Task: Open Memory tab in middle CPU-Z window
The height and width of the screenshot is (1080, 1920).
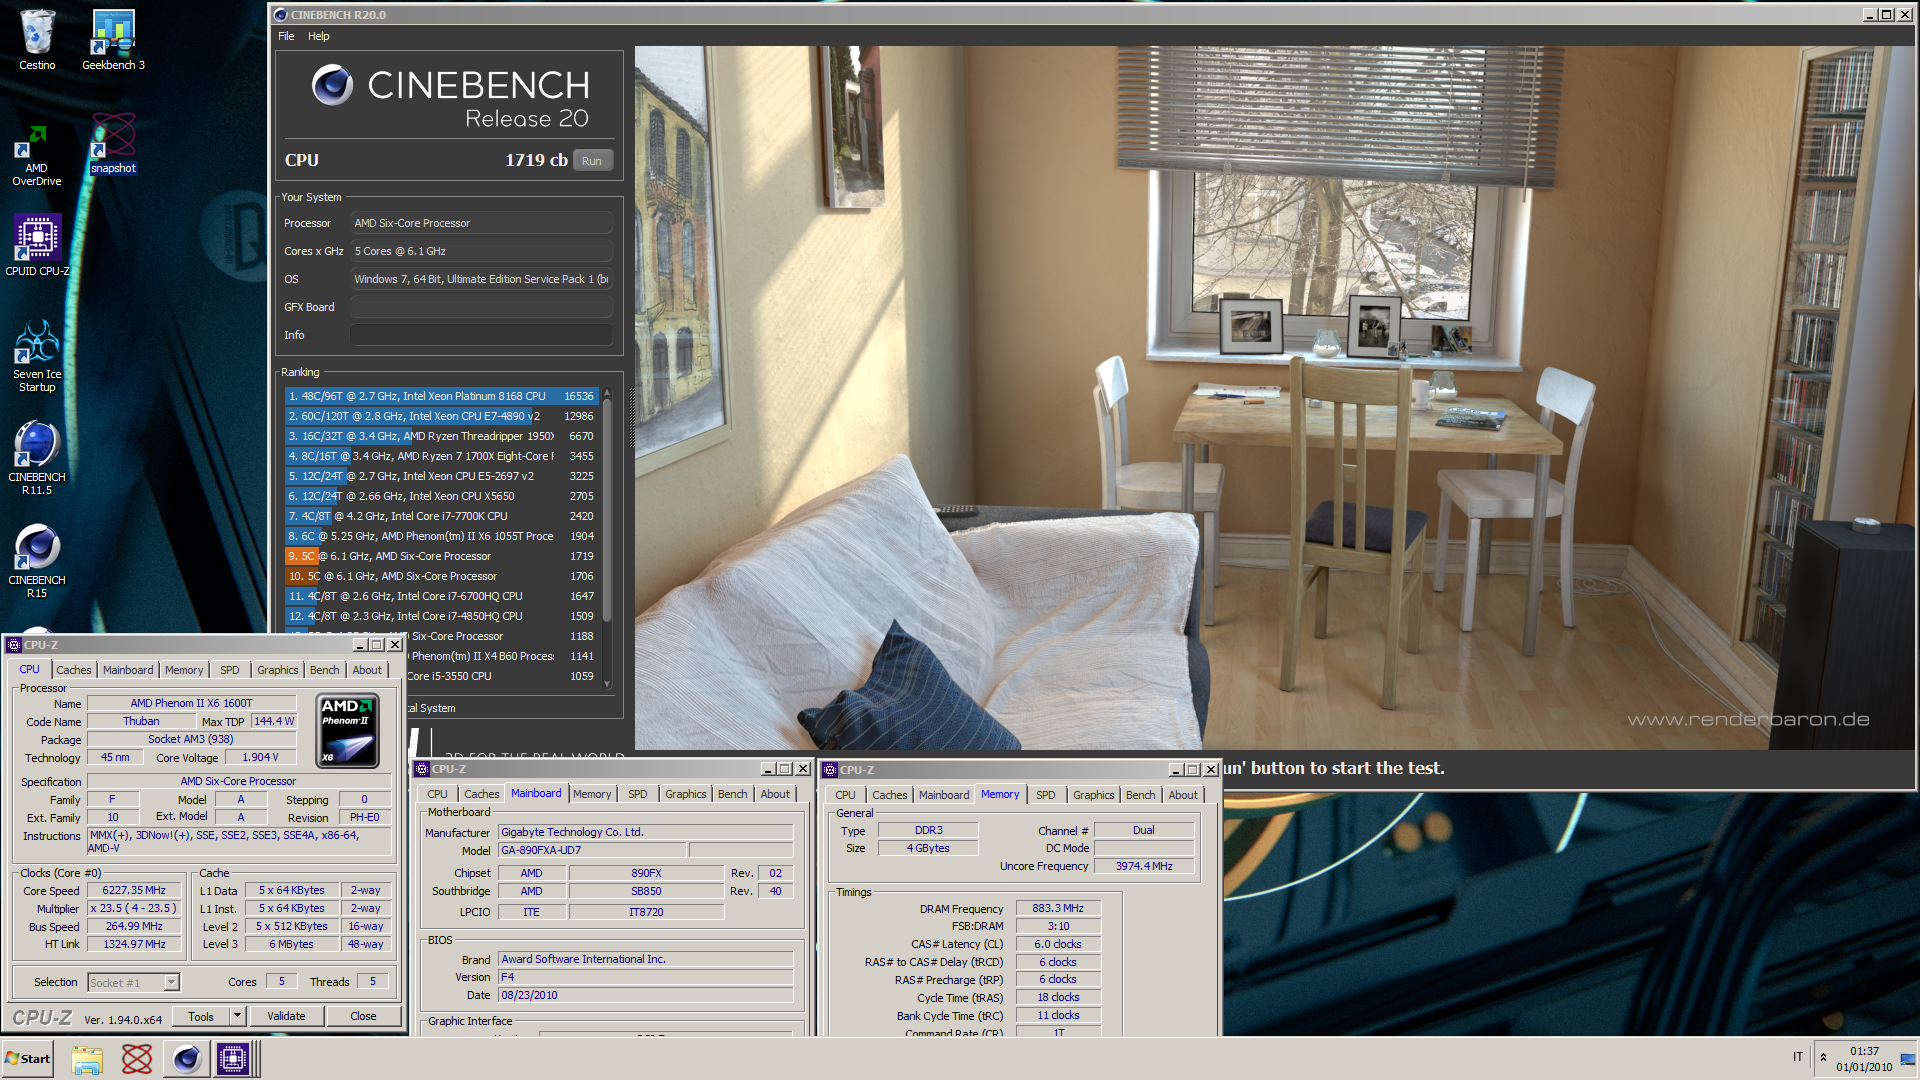Action: [x=592, y=794]
